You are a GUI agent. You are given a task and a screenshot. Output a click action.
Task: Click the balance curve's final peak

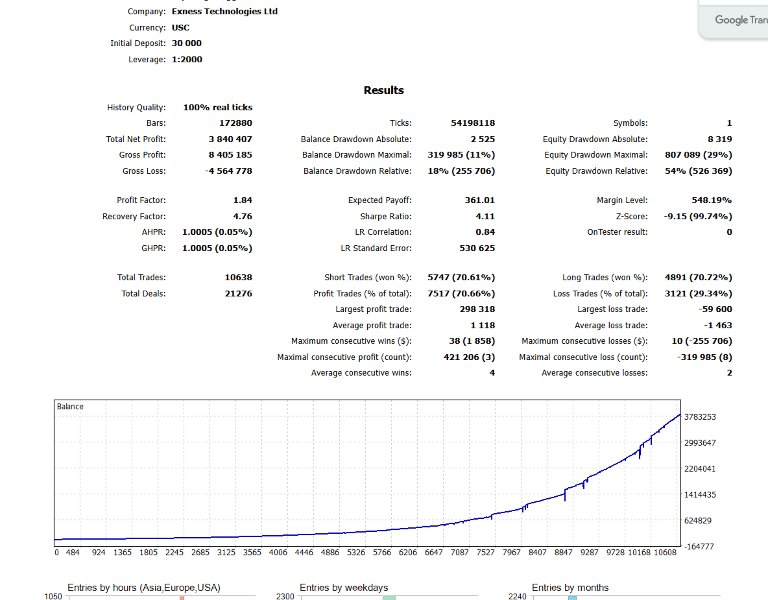coord(679,415)
